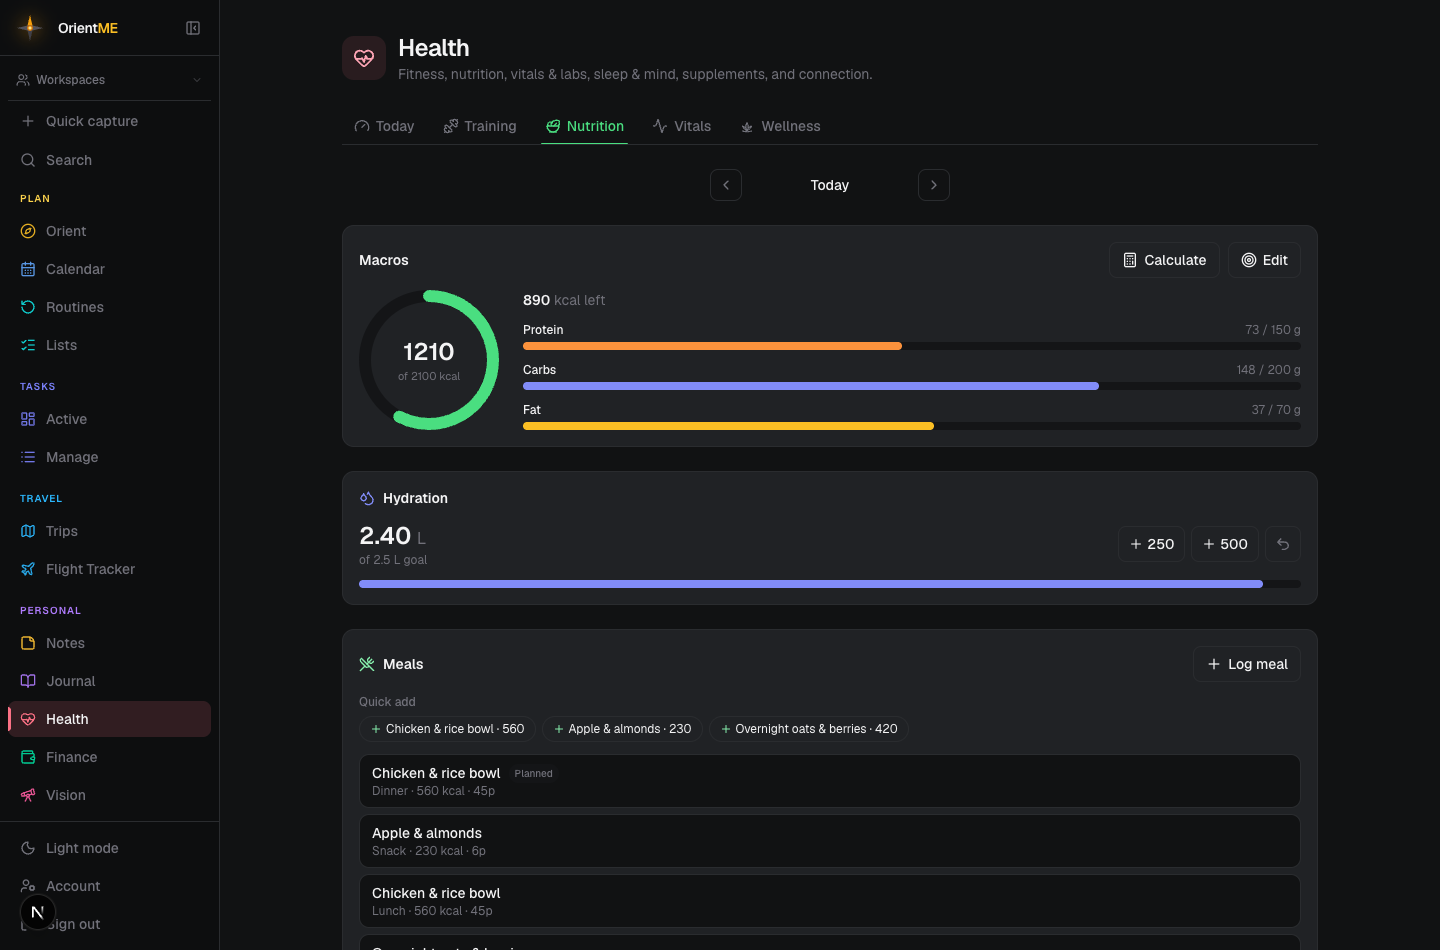Open Search in the sidebar

[x=109, y=160]
